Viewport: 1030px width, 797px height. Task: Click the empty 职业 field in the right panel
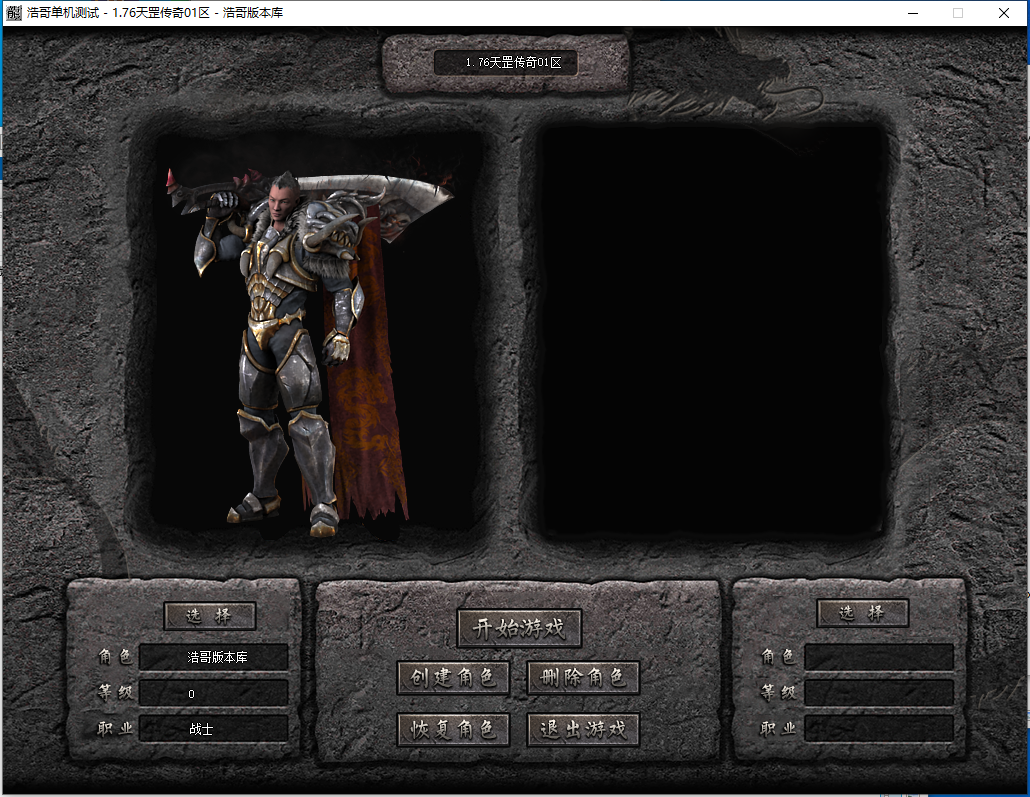tap(879, 728)
